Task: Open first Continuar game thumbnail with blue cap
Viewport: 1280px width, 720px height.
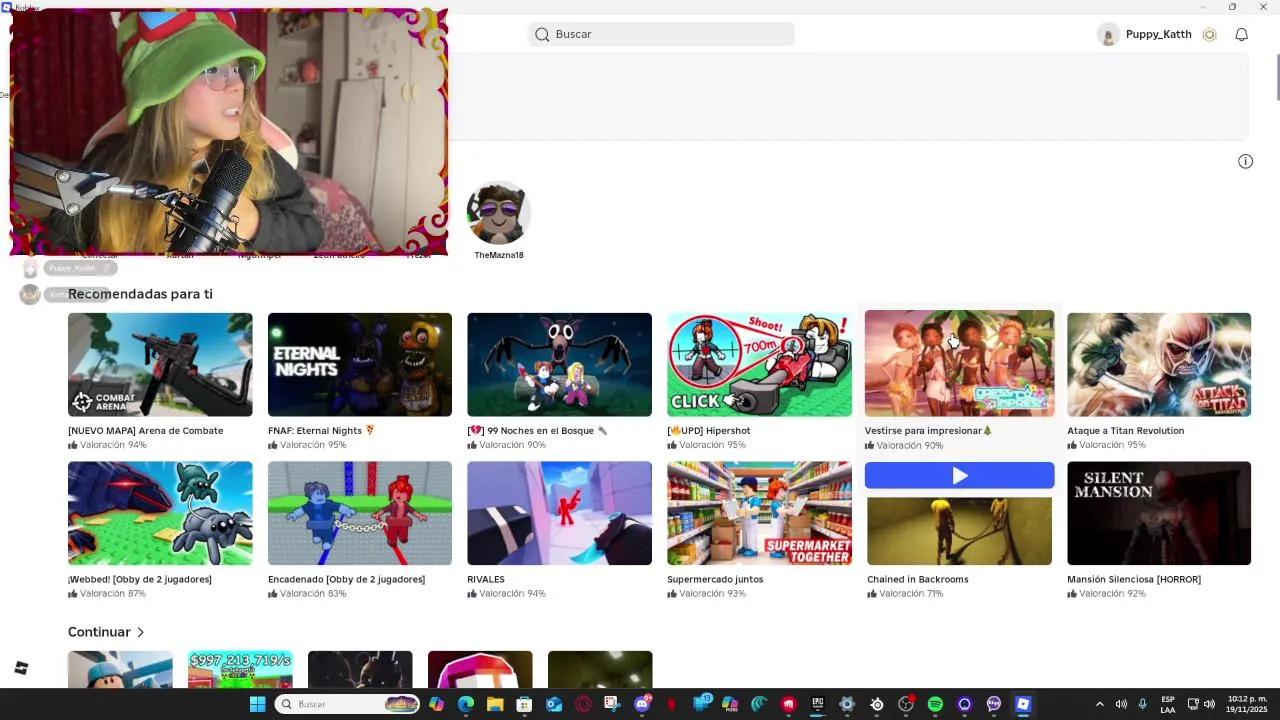Action: point(120,669)
